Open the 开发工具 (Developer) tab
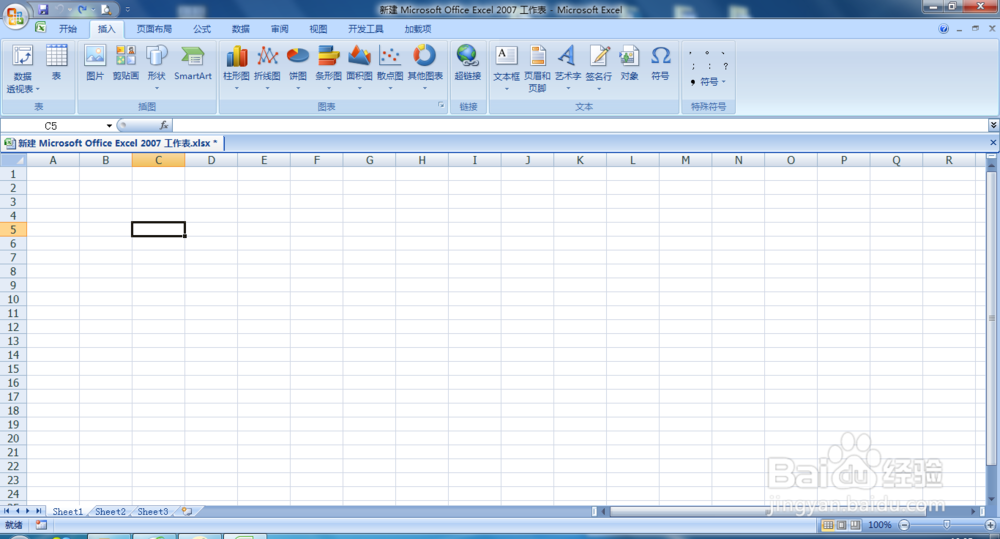Image resolution: width=1000 pixels, height=539 pixels. point(366,29)
